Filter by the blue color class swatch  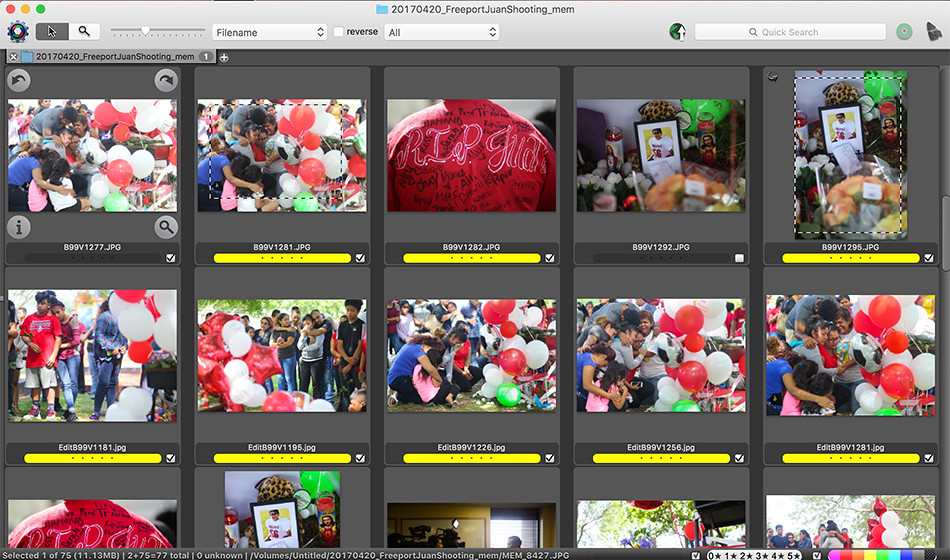coord(906,555)
